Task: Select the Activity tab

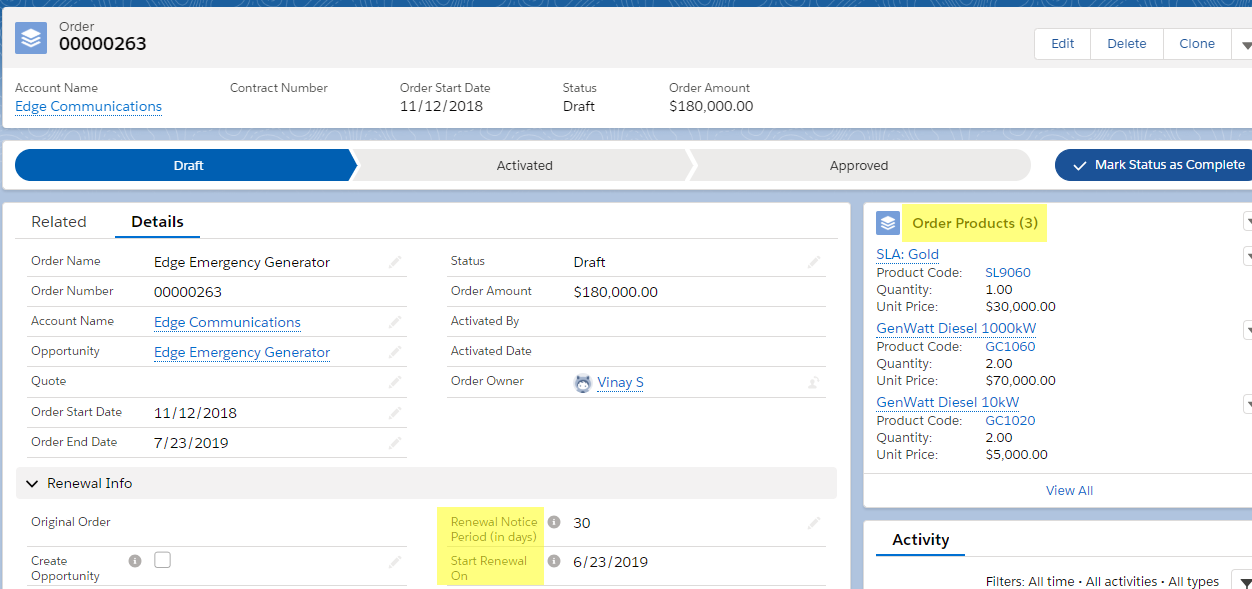Action: [920, 539]
